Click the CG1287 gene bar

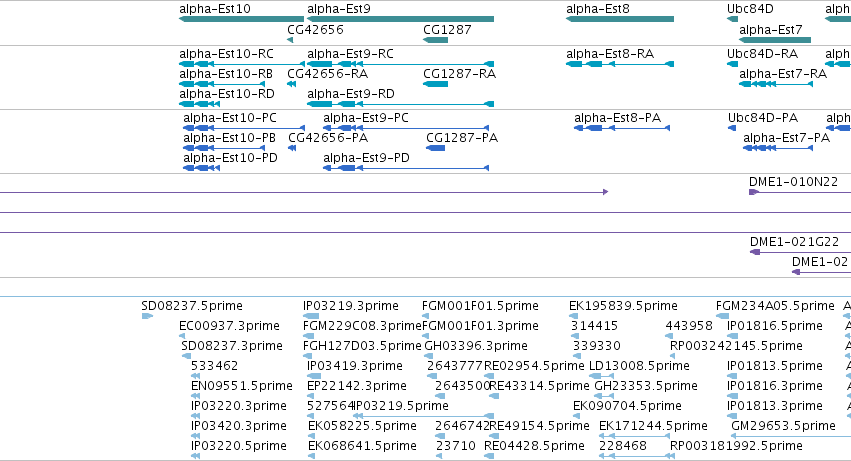click(x=435, y=40)
